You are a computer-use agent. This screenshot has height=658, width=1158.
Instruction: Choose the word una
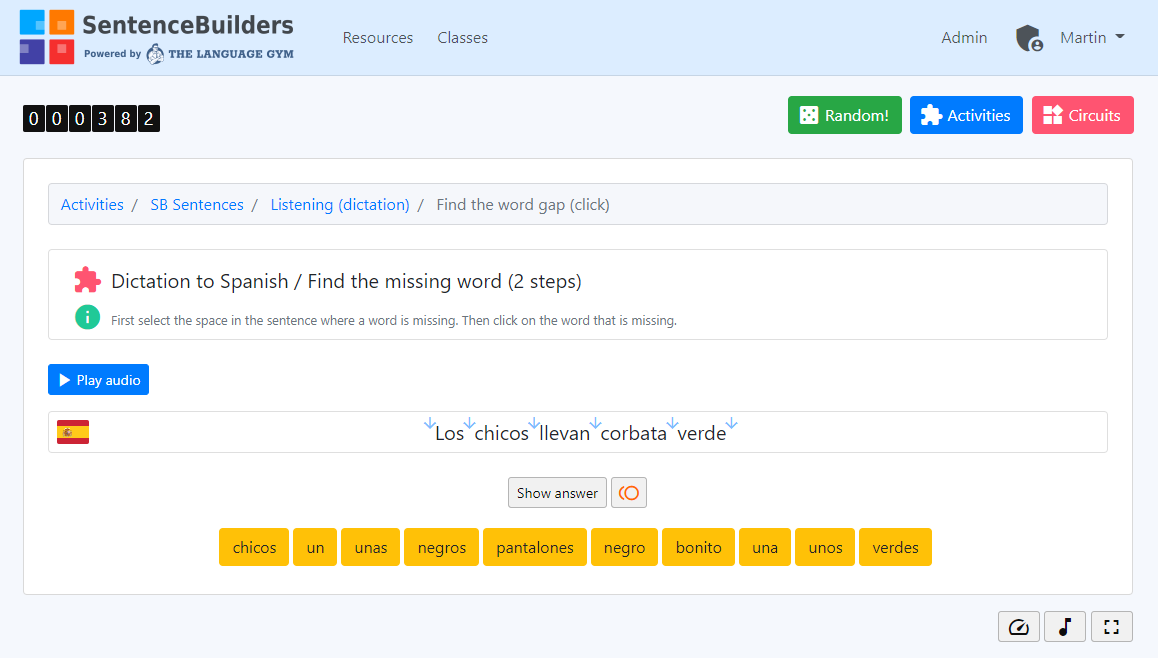point(765,547)
